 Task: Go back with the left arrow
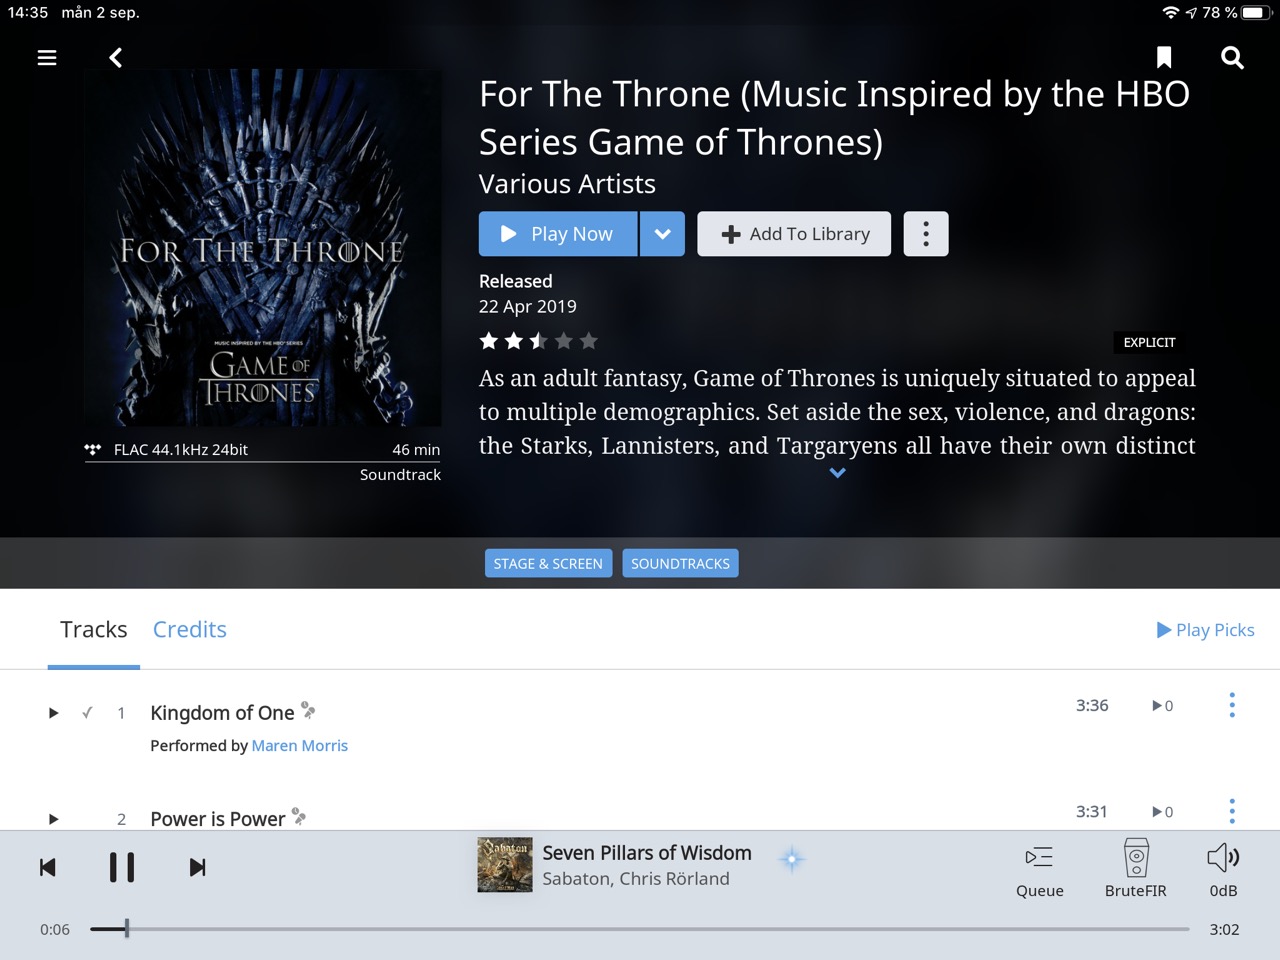coord(116,58)
